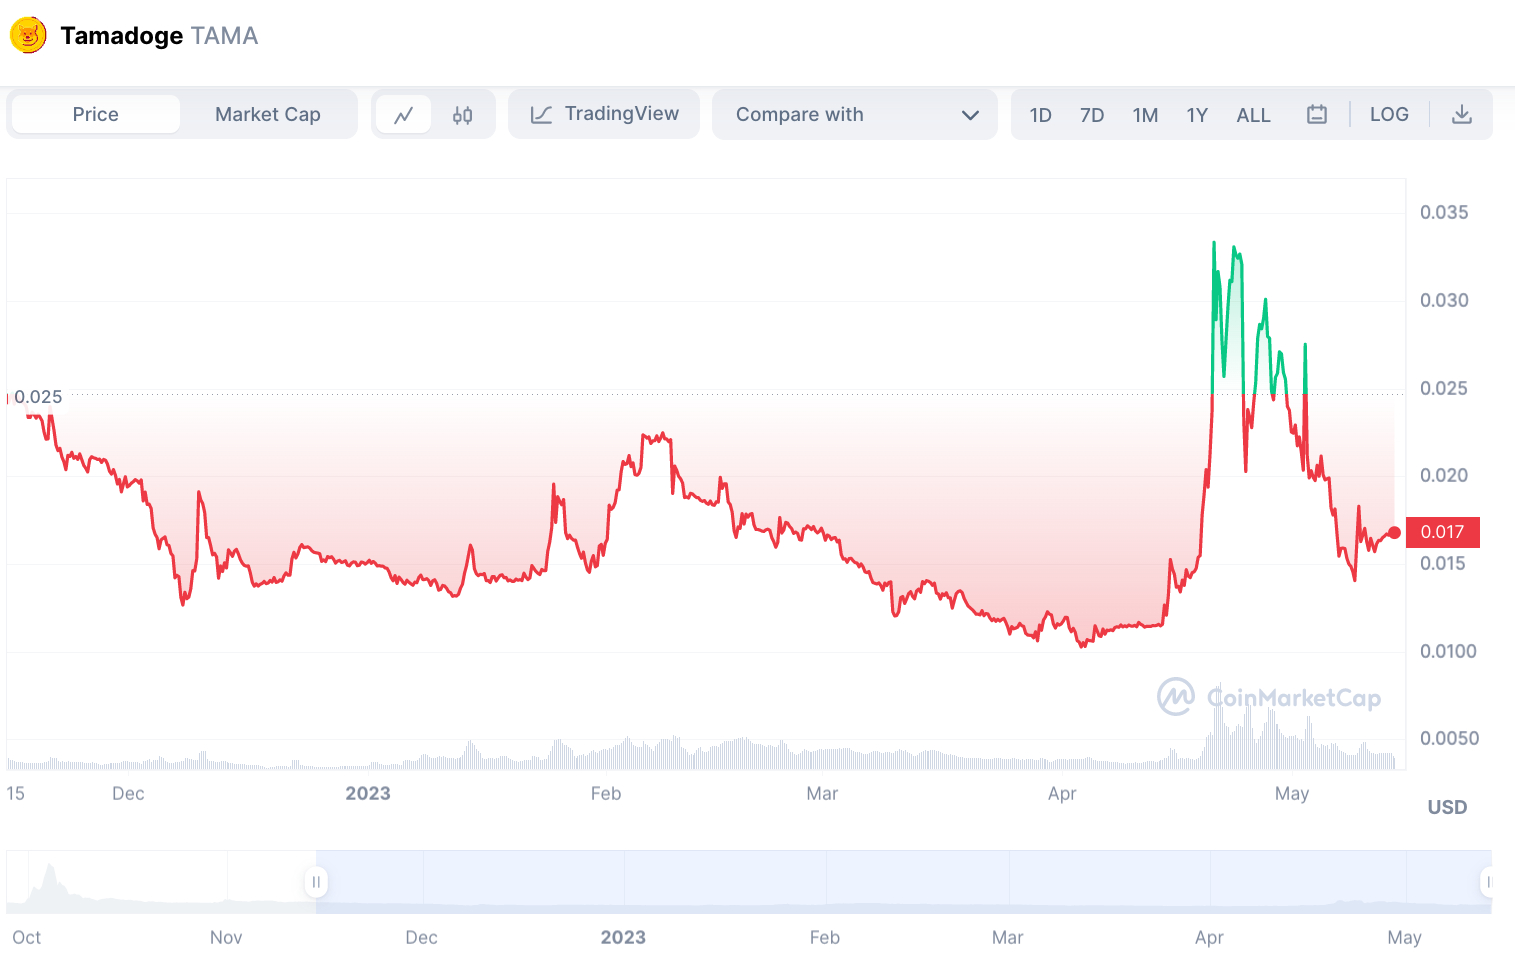Switch to the candlestick chart icon
The image size is (1515, 966).
click(462, 115)
